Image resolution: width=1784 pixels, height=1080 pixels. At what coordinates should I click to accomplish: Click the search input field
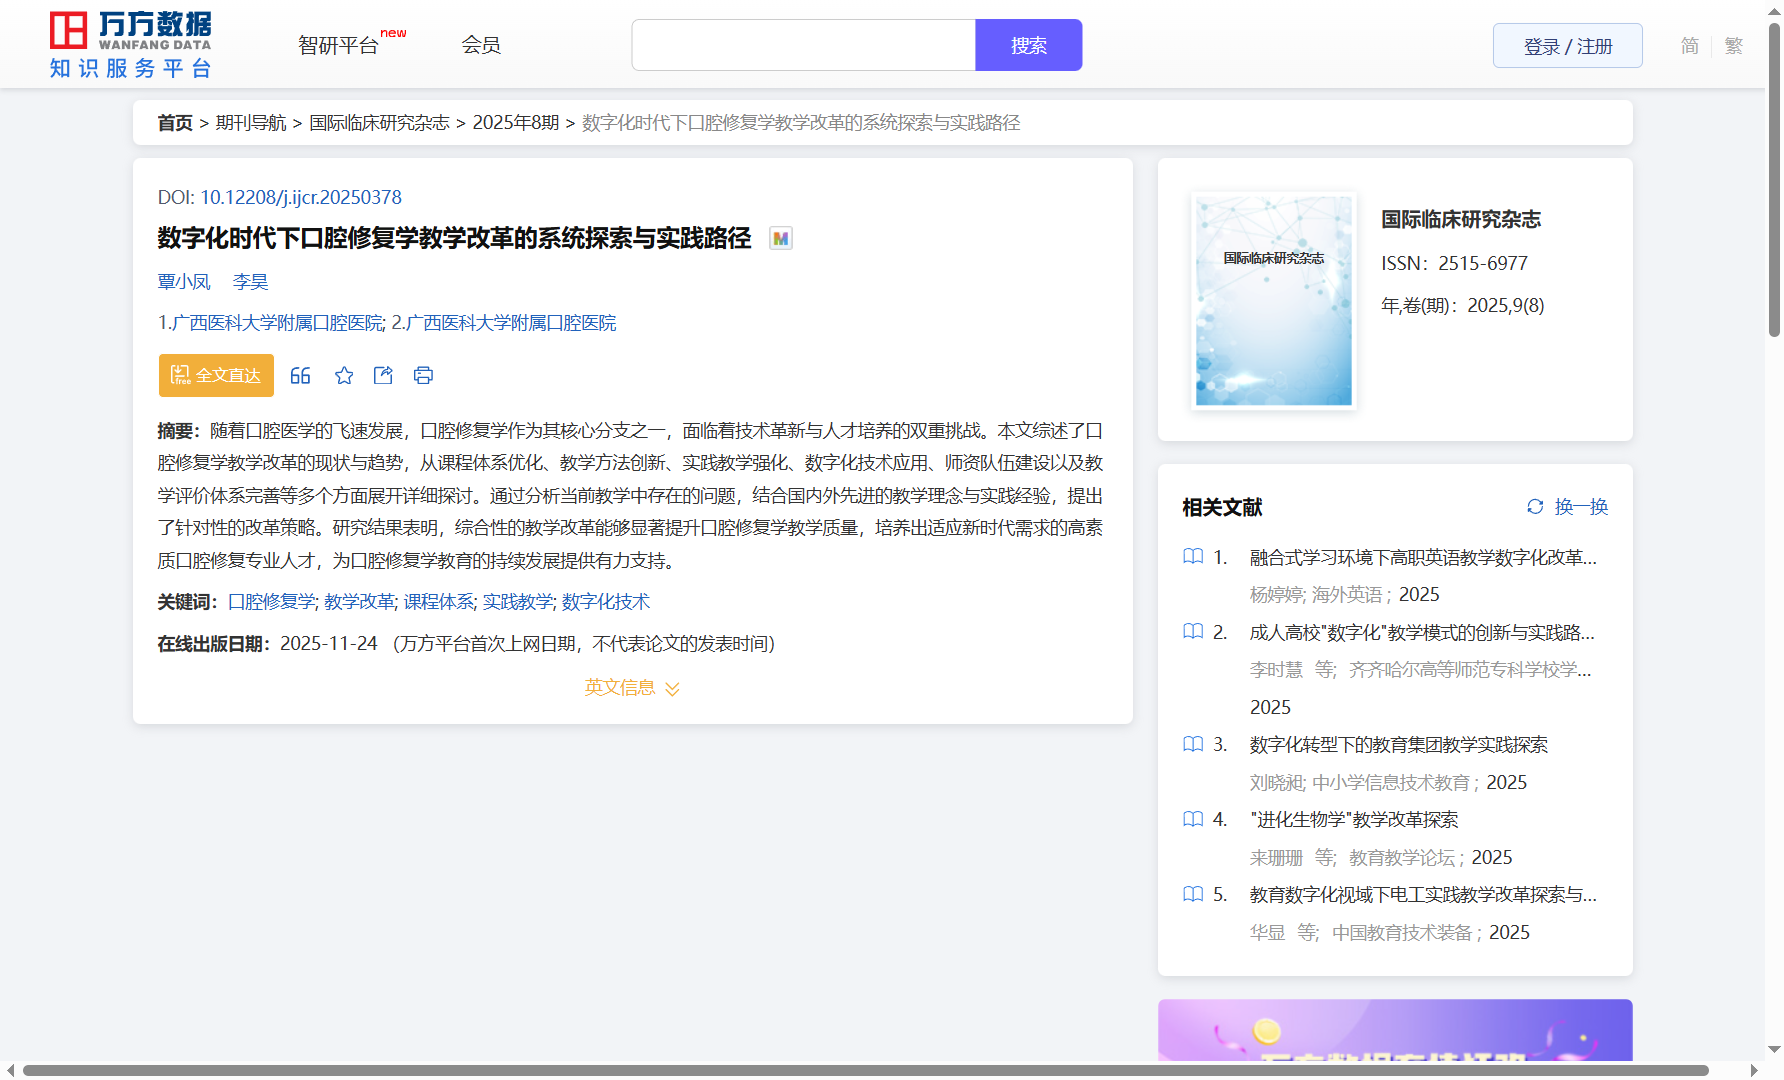[x=803, y=46]
